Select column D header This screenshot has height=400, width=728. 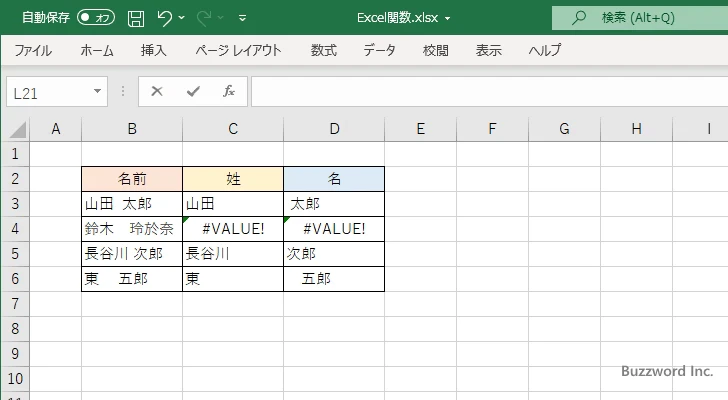click(x=334, y=129)
